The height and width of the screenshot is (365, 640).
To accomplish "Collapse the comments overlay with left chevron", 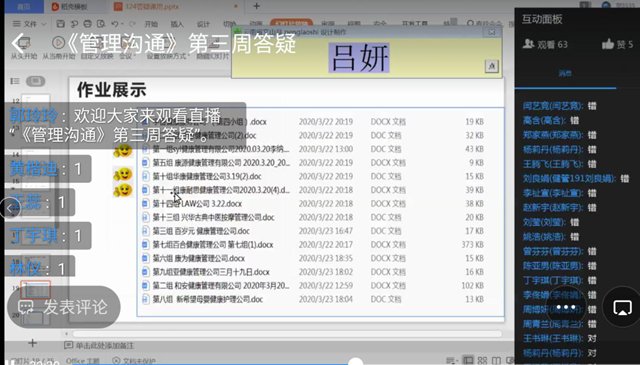I will point(10,208).
